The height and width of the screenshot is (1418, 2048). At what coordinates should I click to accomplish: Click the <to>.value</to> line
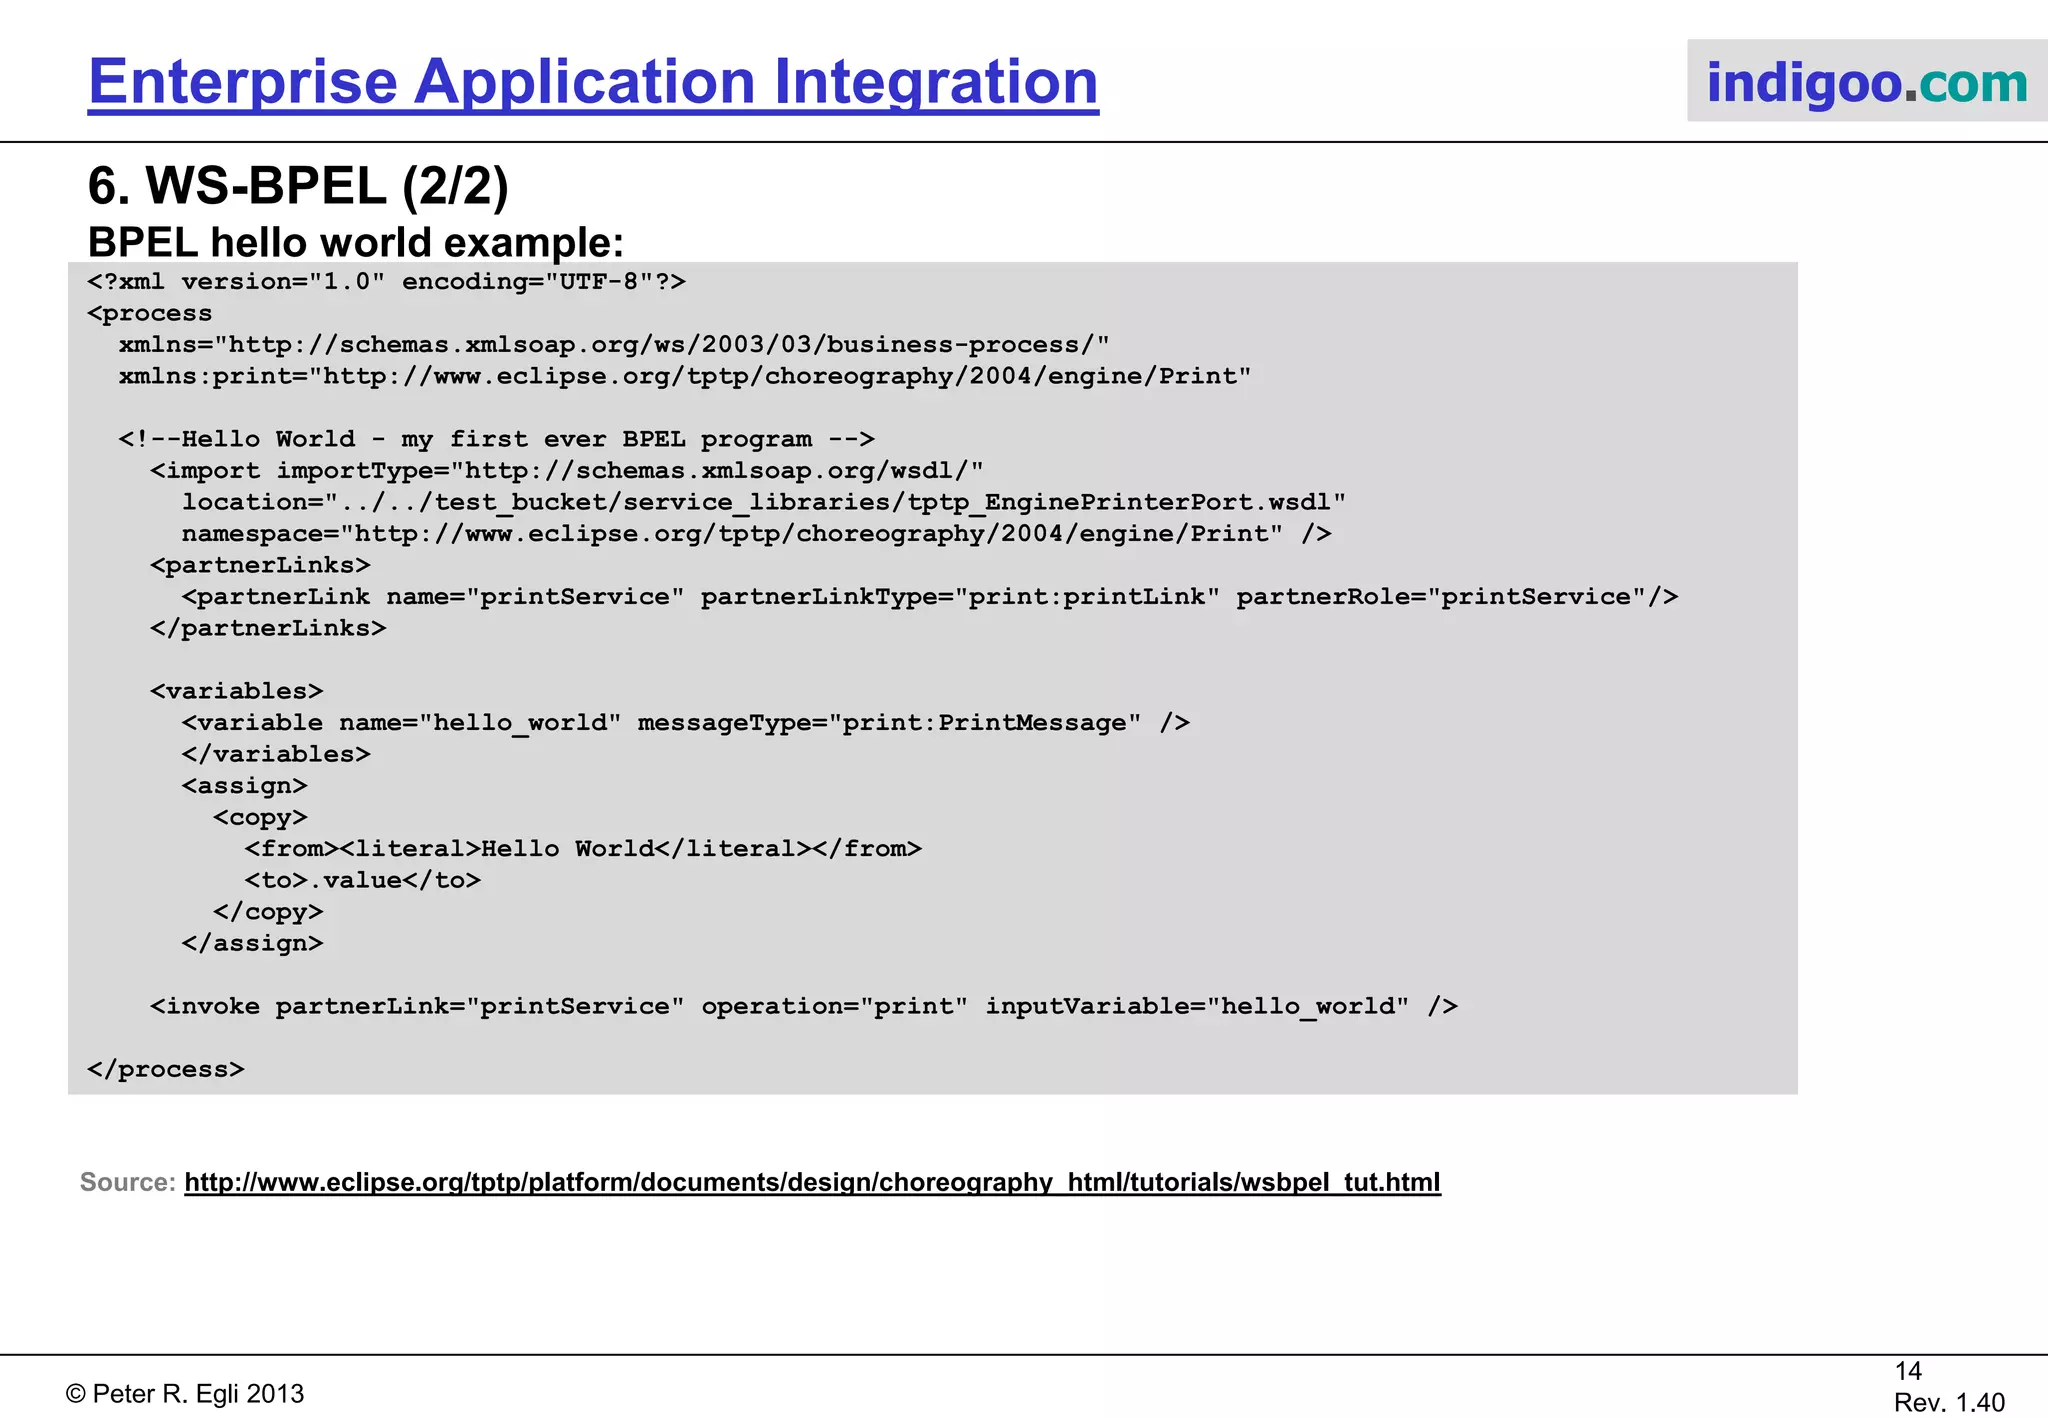point(363,881)
